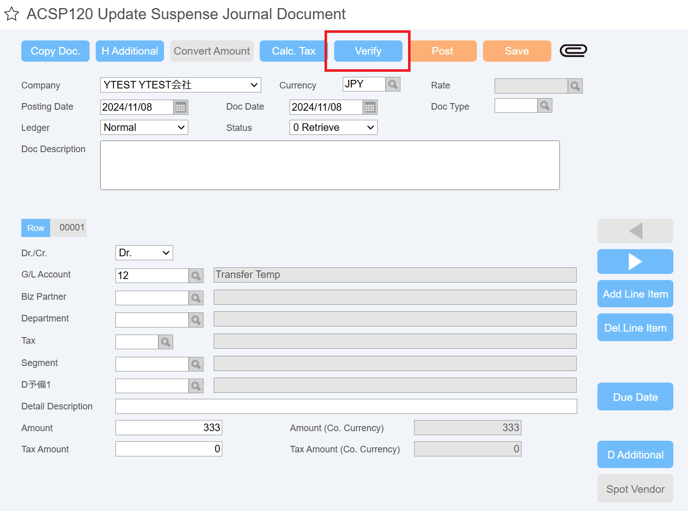Image resolution: width=688 pixels, height=511 pixels.
Task: Click the Verify button
Action: [x=368, y=51]
